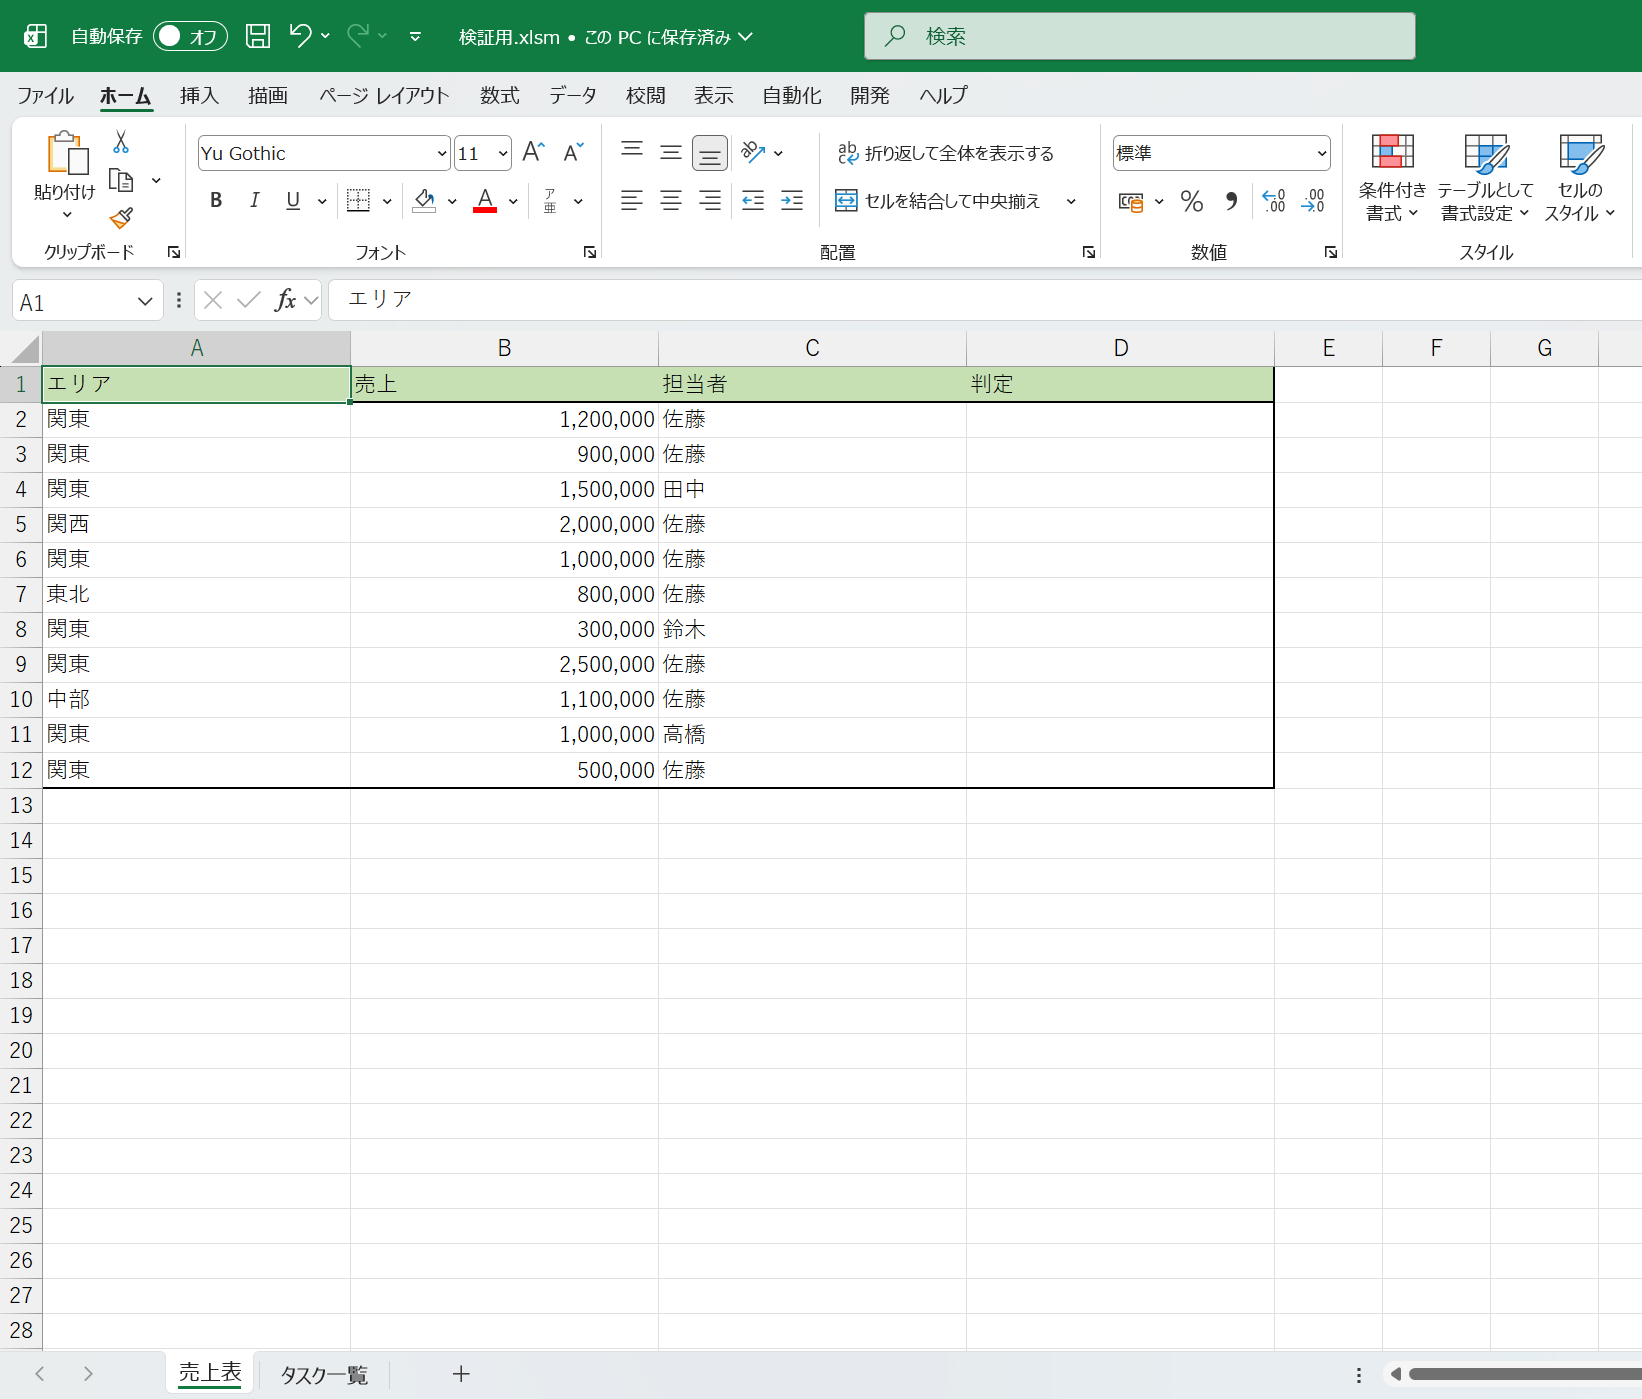Viewport: 1642px width, 1399px height.
Task: Open the 数値 format dialog launcher
Action: [x=1331, y=252]
